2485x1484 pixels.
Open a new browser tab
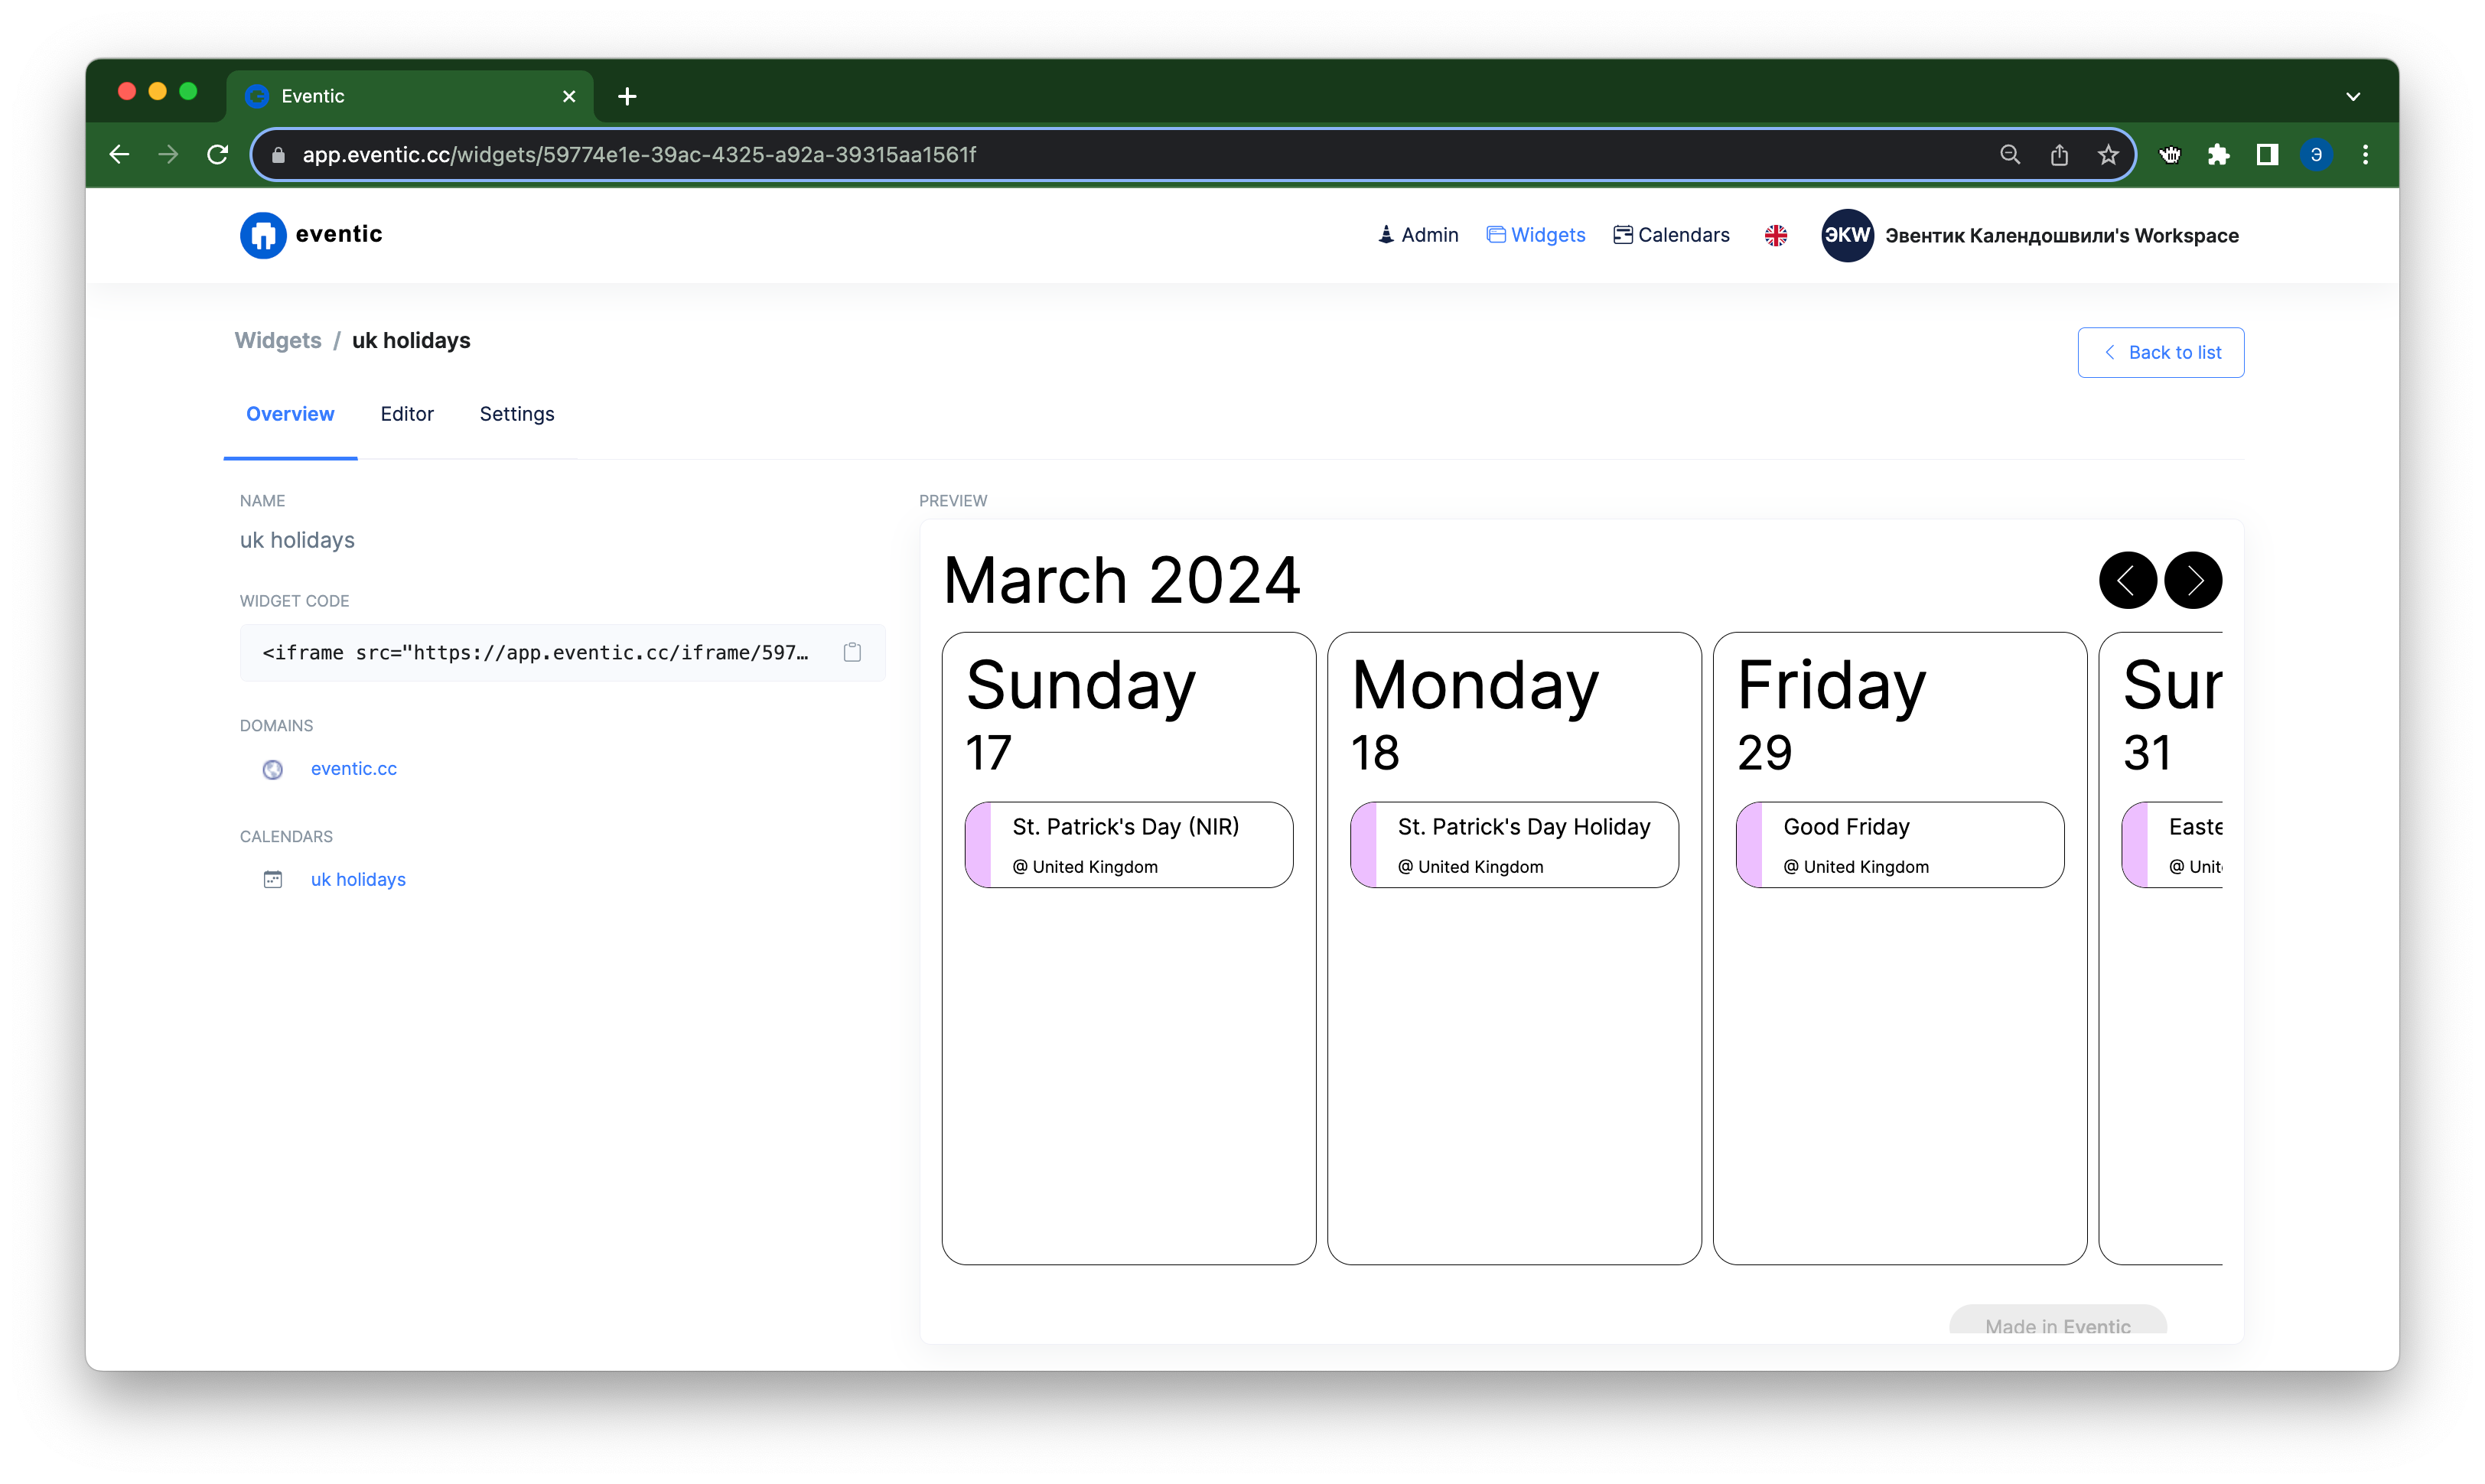click(627, 96)
